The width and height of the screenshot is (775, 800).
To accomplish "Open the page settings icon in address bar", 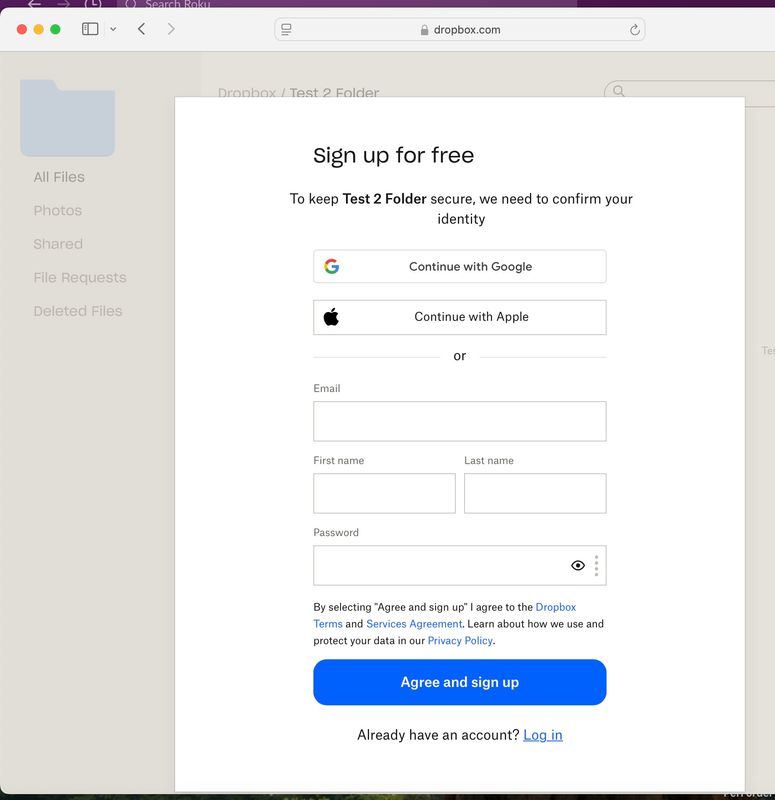I will [286, 30].
